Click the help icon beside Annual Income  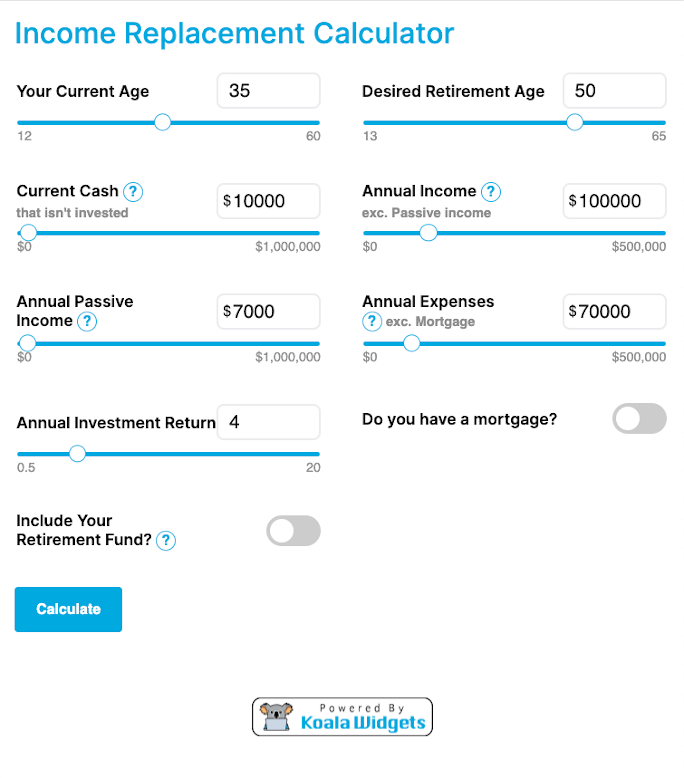tap(490, 191)
